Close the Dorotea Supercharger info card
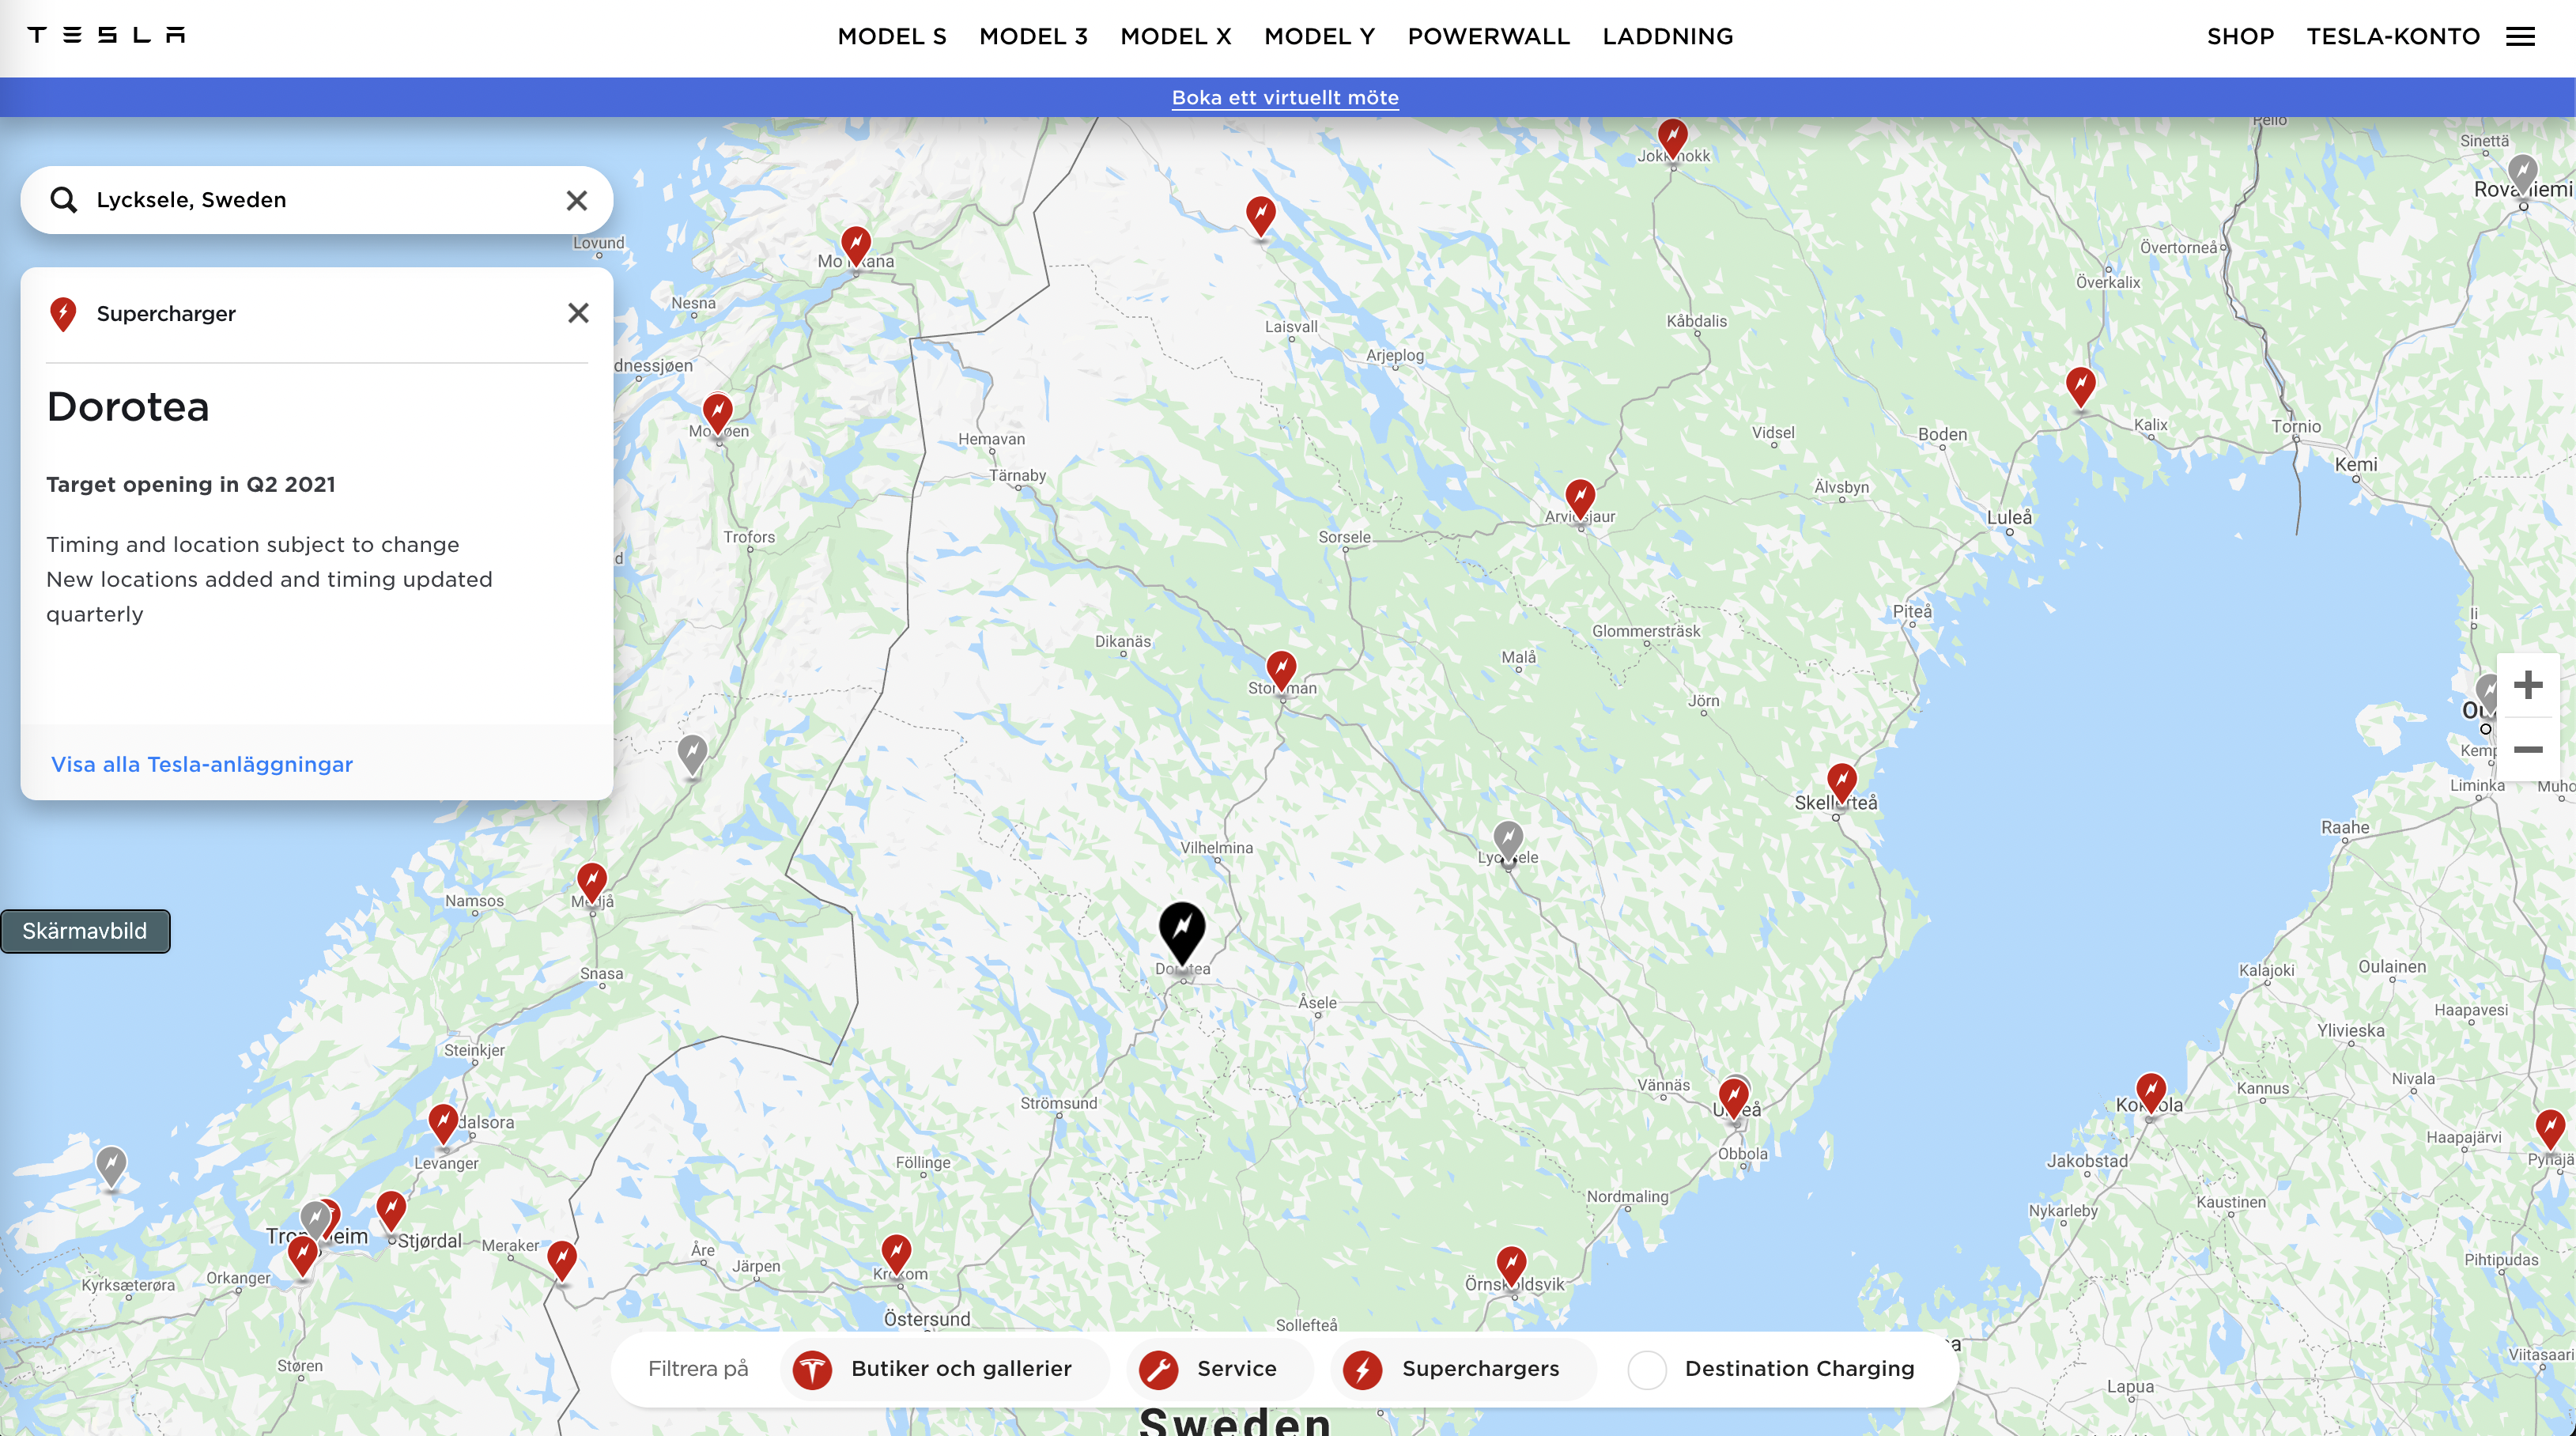 [x=578, y=313]
